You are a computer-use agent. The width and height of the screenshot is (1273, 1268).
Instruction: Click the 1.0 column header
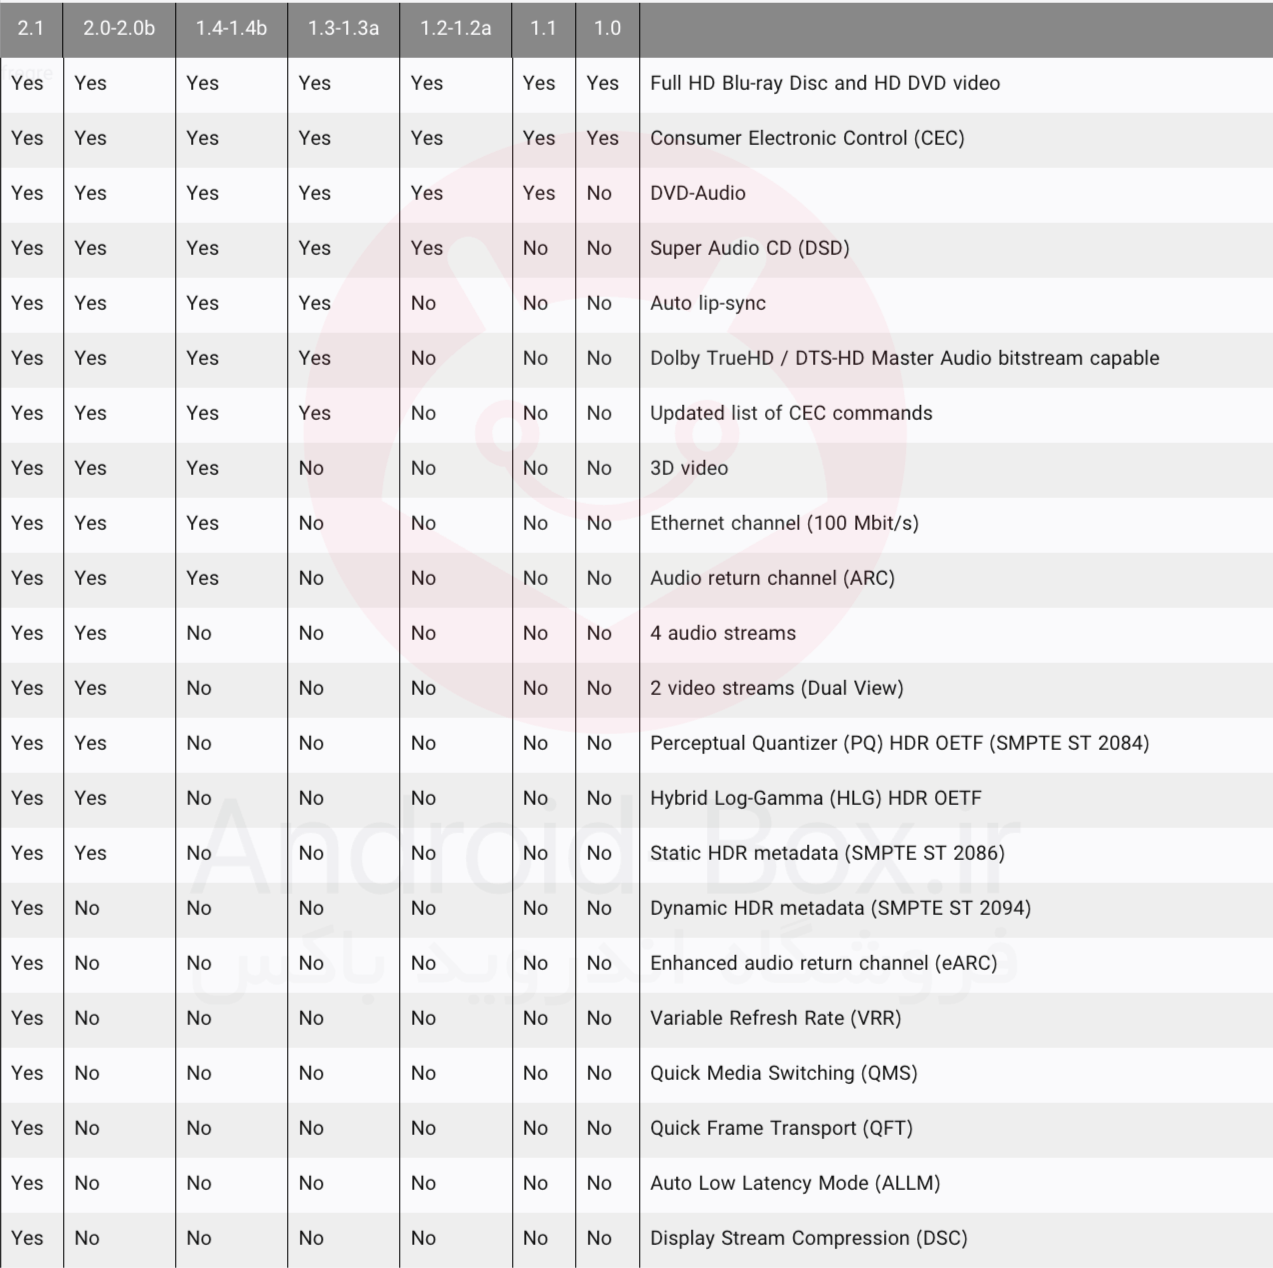607,28
